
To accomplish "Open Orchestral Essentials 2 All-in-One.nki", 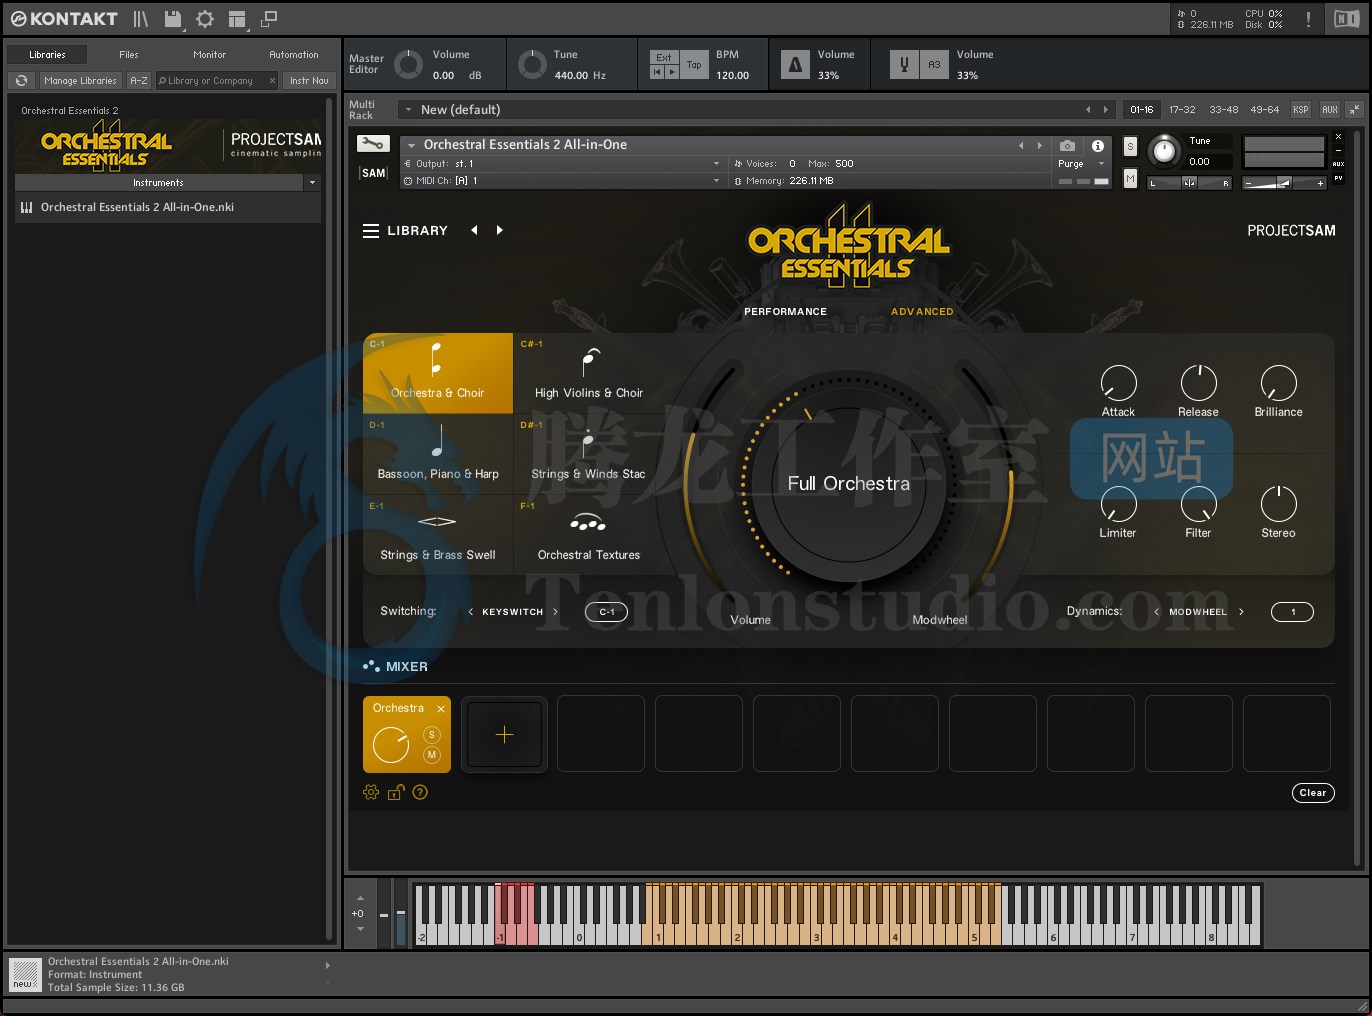I will pyautogui.click(x=167, y=208).
